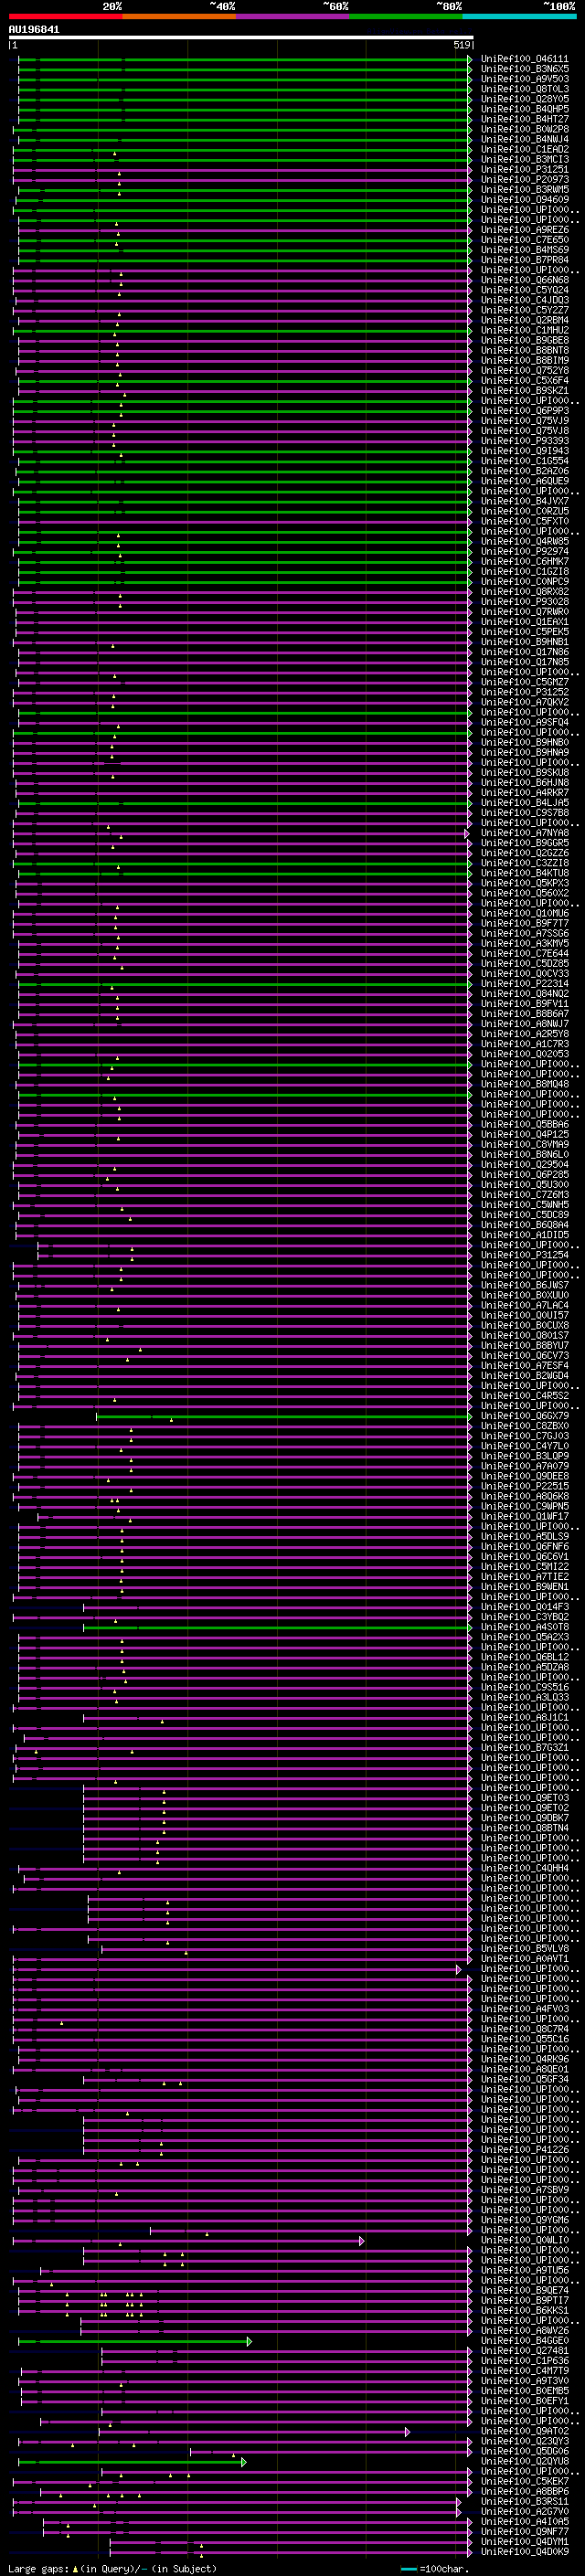
Task: Open hit UniRef100_P31252
Action: 525,692
